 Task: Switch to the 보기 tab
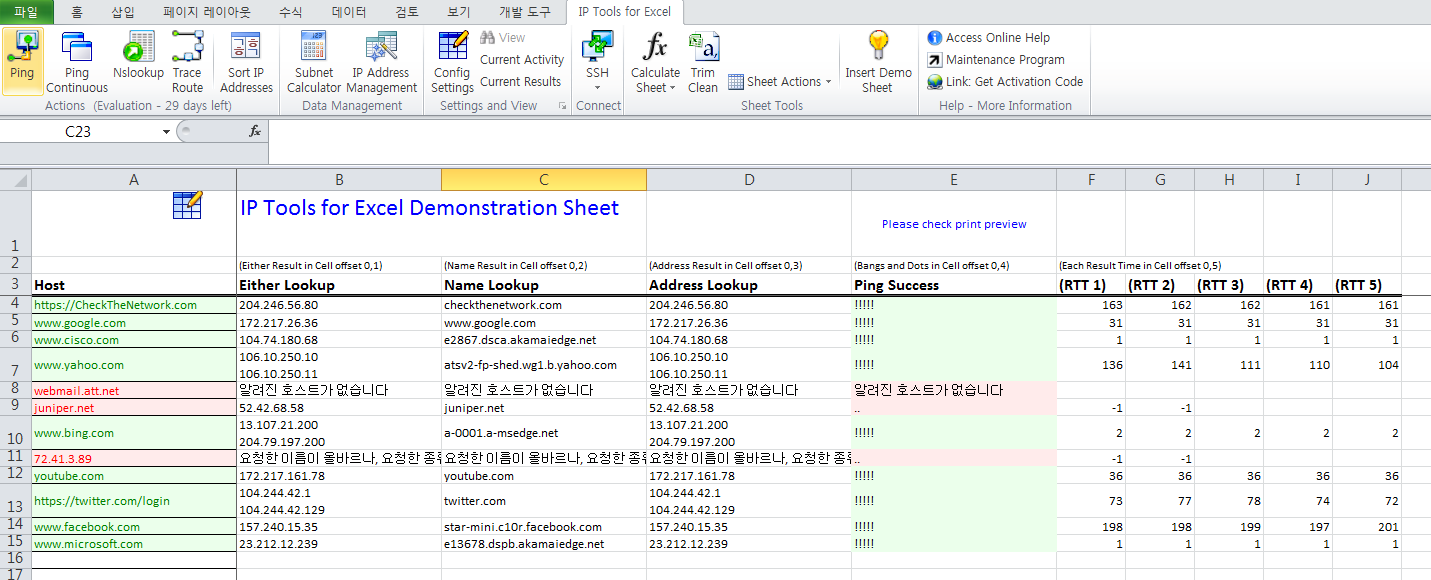point(459,12)
